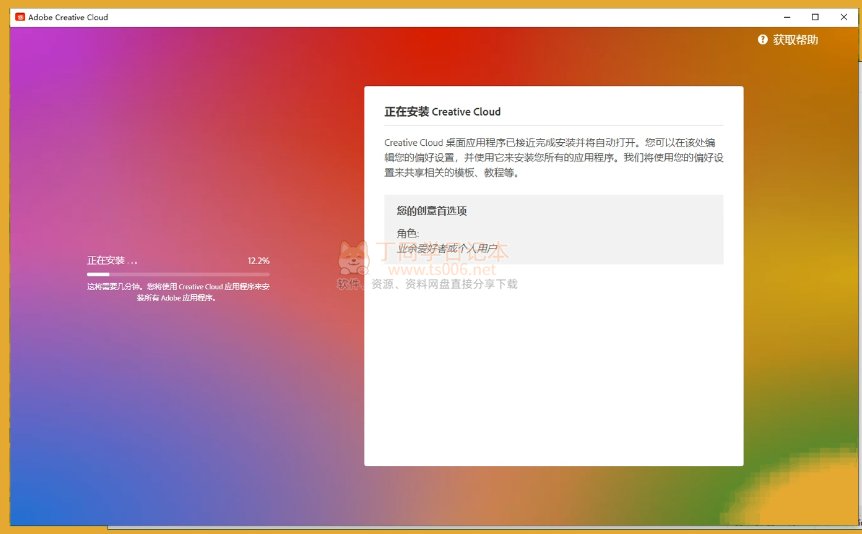Click the 这将需要几分钟 note under the progress bar
The height and width of the screenshot is (534, 862).
coord(178,292)
